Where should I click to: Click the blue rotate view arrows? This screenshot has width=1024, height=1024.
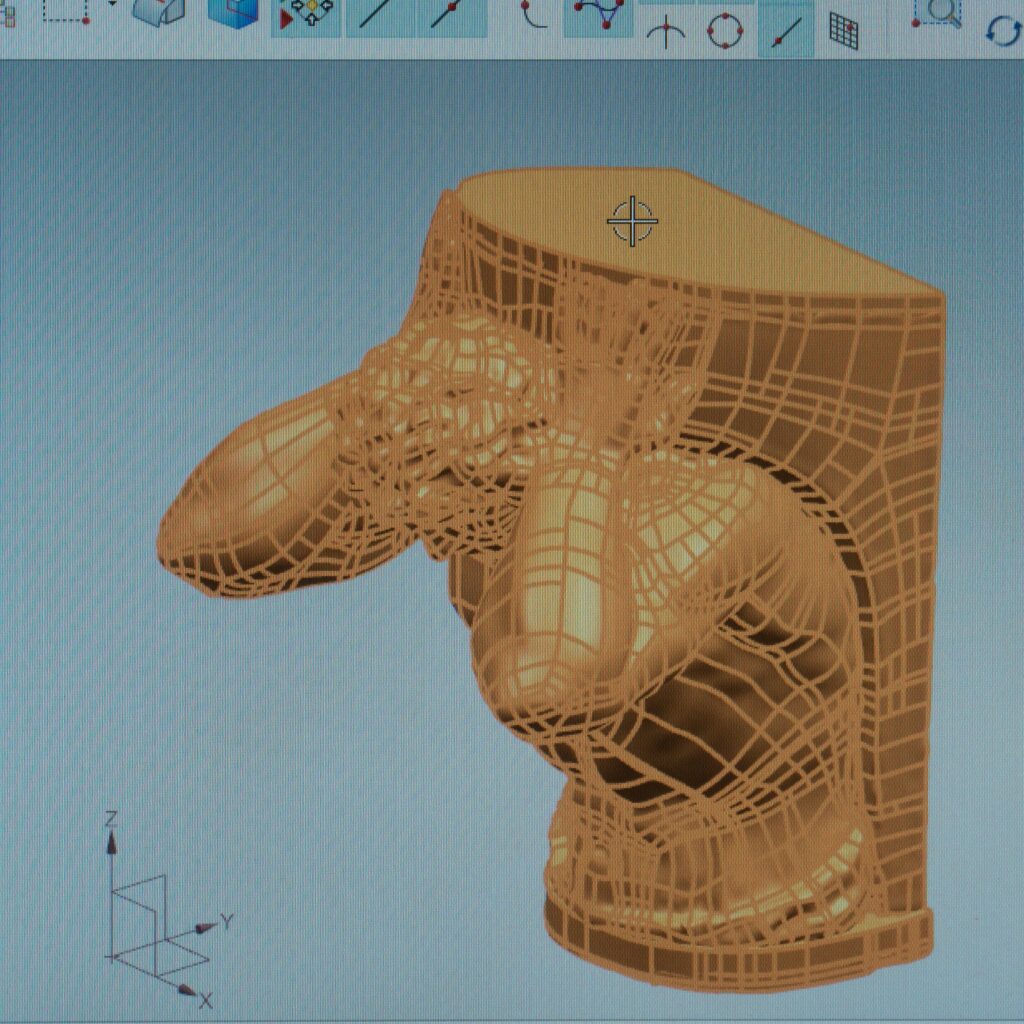[1003, 30]
